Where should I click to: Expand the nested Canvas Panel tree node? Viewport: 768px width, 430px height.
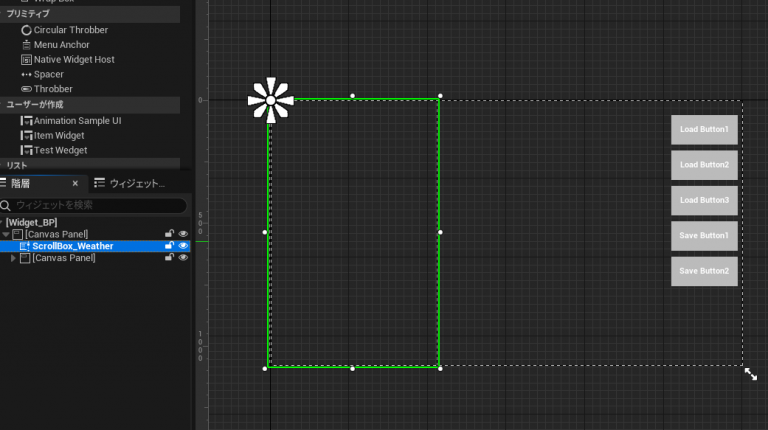[13, 258]
